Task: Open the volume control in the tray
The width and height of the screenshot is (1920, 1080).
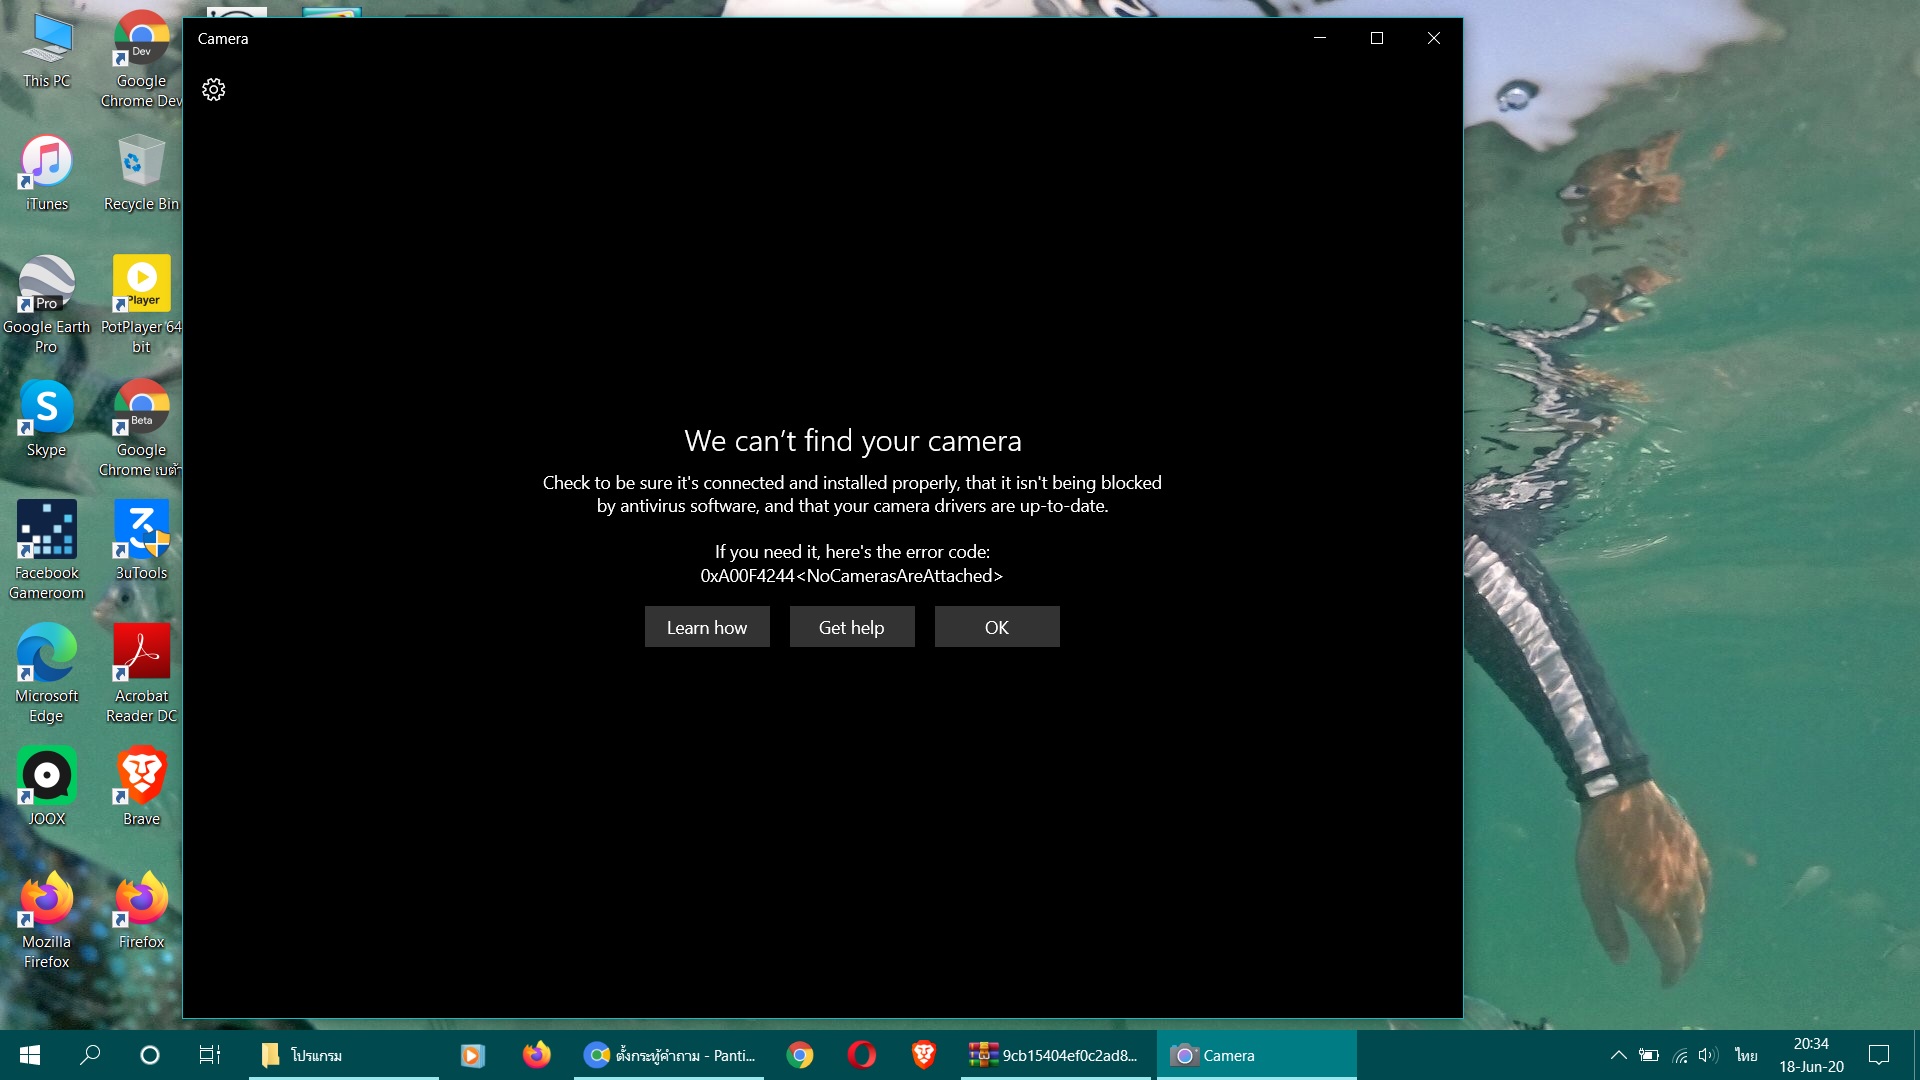Action: [1708, 1055]
